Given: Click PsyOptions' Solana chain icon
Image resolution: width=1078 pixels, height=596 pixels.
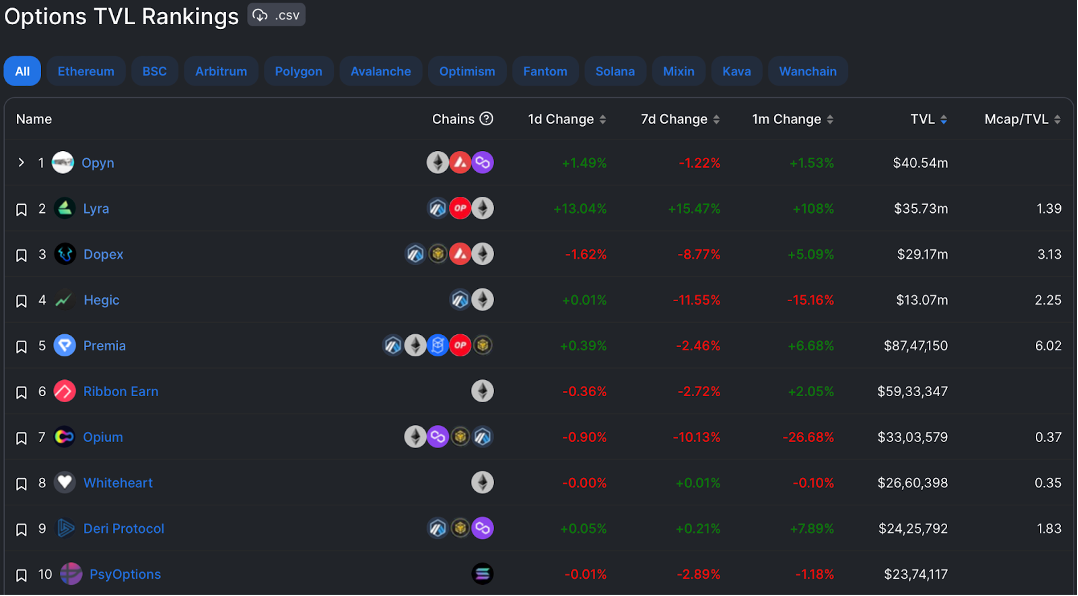Looking at the screenshot, I should tap(483, 574).
